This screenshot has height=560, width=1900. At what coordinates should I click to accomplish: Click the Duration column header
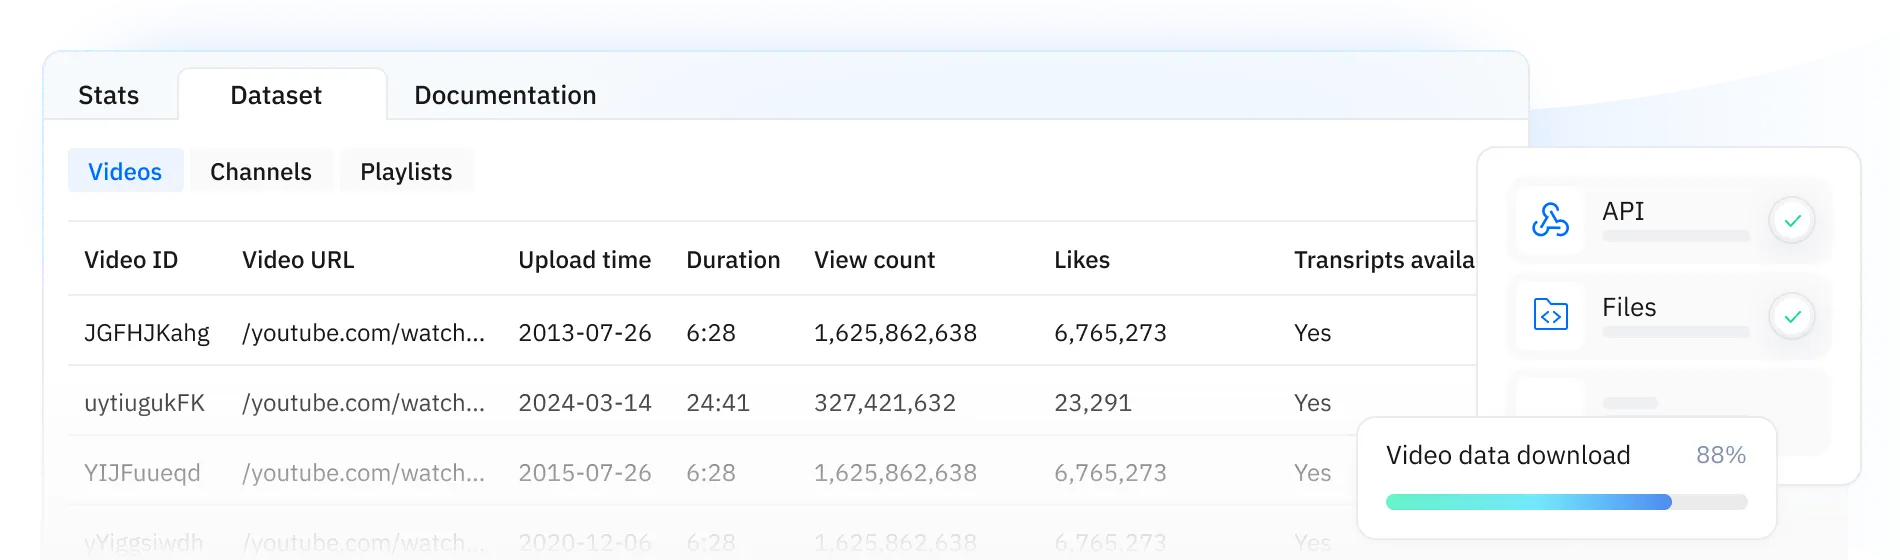click(733, 260)
